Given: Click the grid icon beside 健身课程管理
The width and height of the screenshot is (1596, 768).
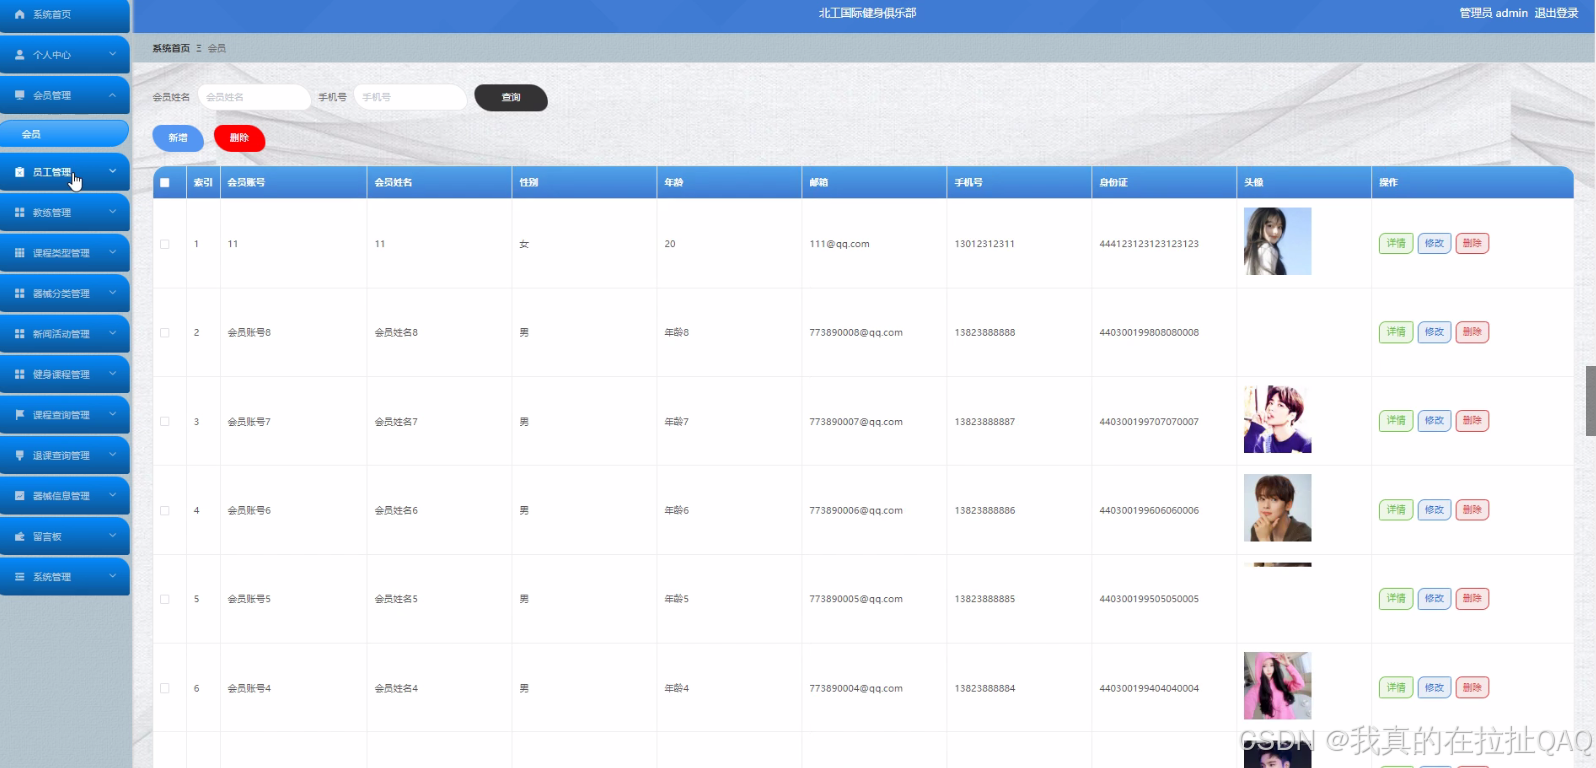Looking at the screenshot, I should [19, 375].
